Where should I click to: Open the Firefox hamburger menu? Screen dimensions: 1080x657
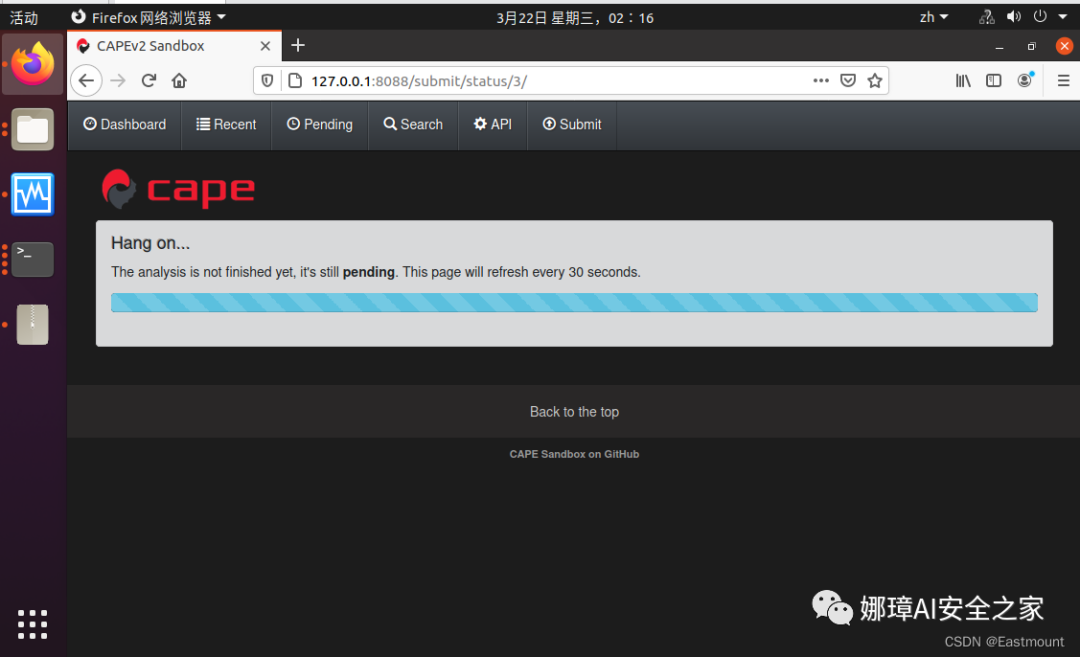[1063, 81]
